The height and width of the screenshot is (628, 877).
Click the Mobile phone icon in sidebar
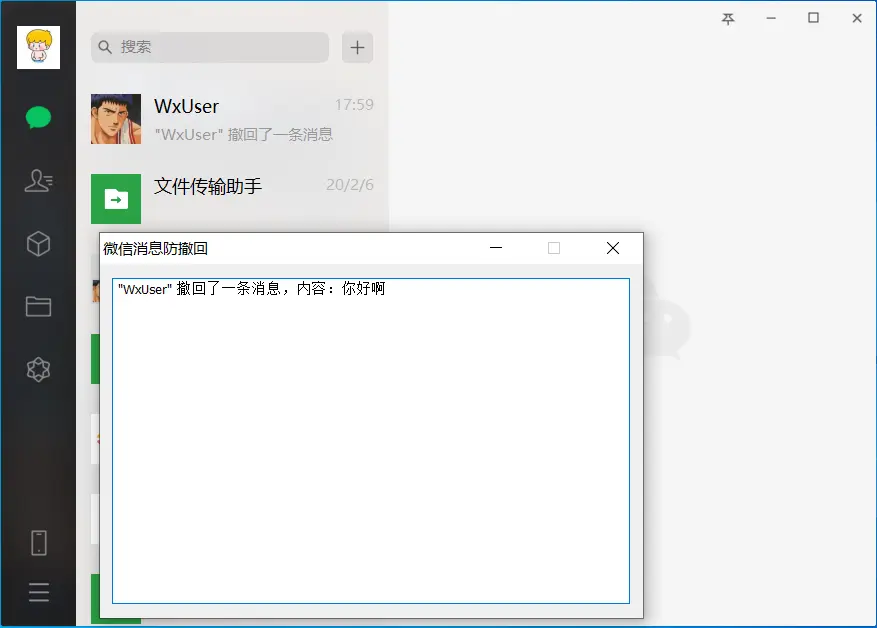coord(39,543)
